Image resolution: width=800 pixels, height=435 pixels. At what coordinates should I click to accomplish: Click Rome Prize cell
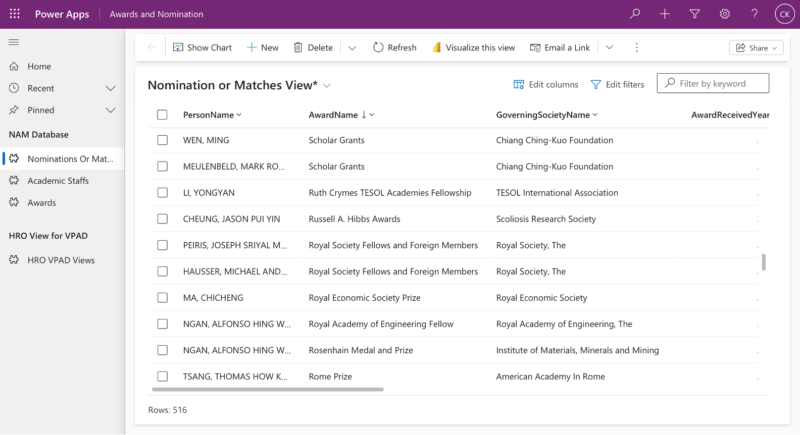pos(330,376)
